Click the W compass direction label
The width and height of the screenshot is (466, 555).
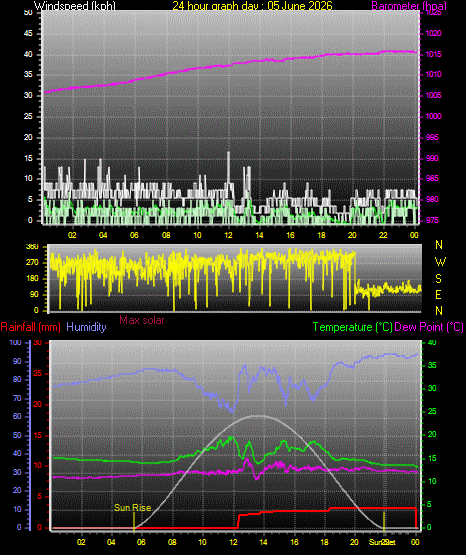point(440,262)
